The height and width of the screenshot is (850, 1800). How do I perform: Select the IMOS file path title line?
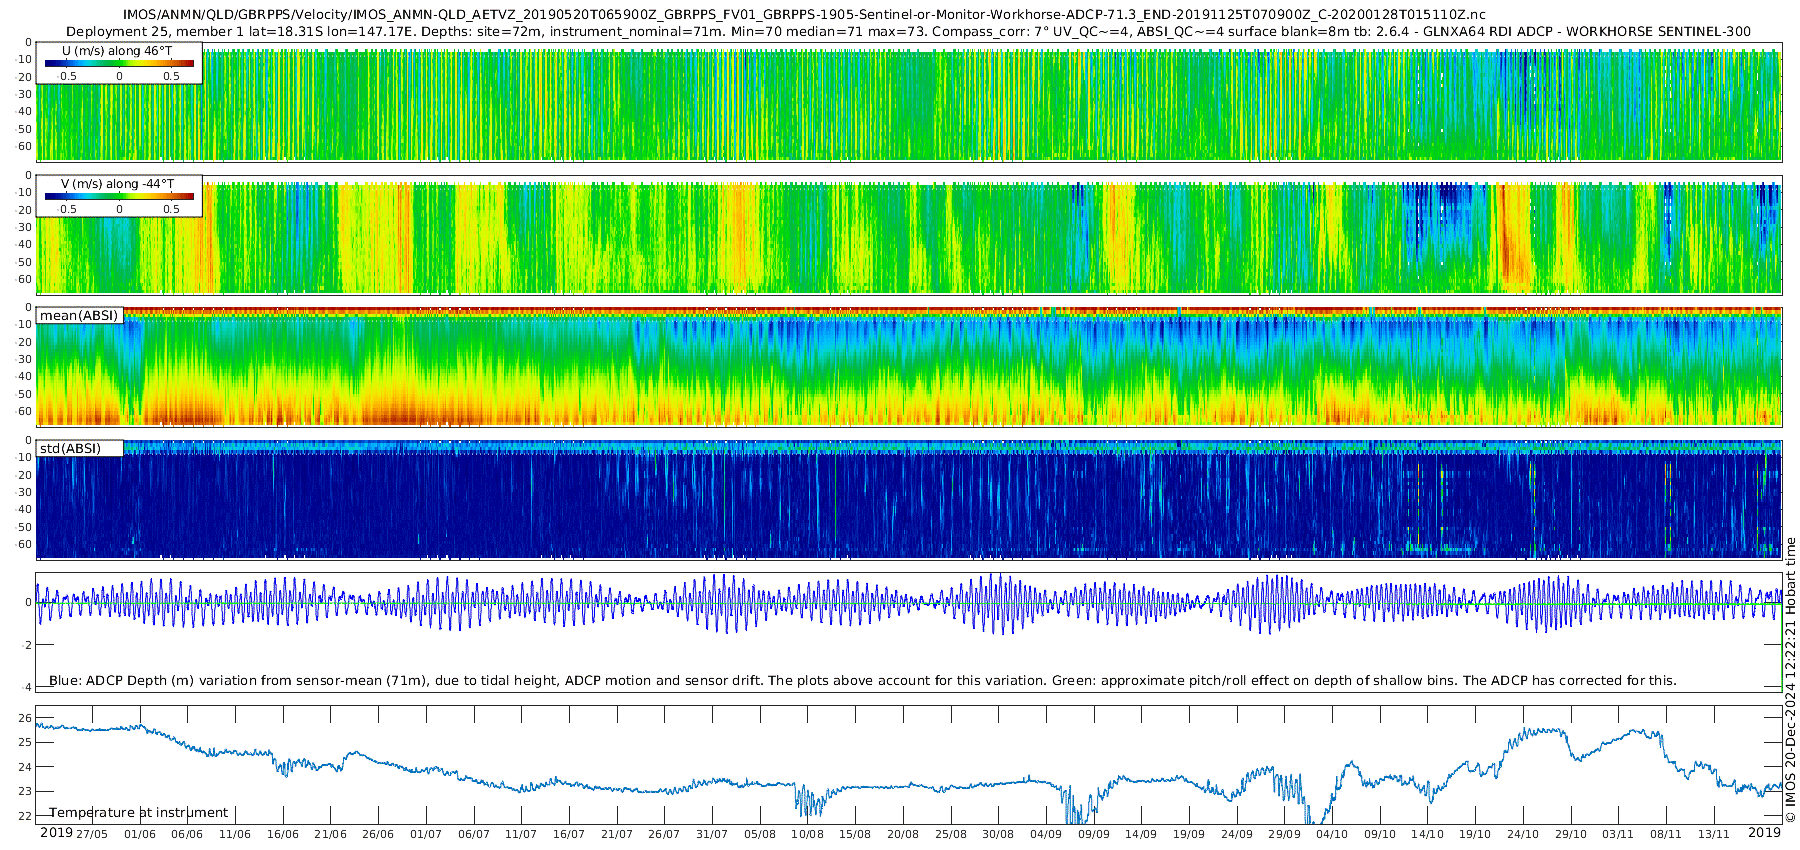point(803,15)
